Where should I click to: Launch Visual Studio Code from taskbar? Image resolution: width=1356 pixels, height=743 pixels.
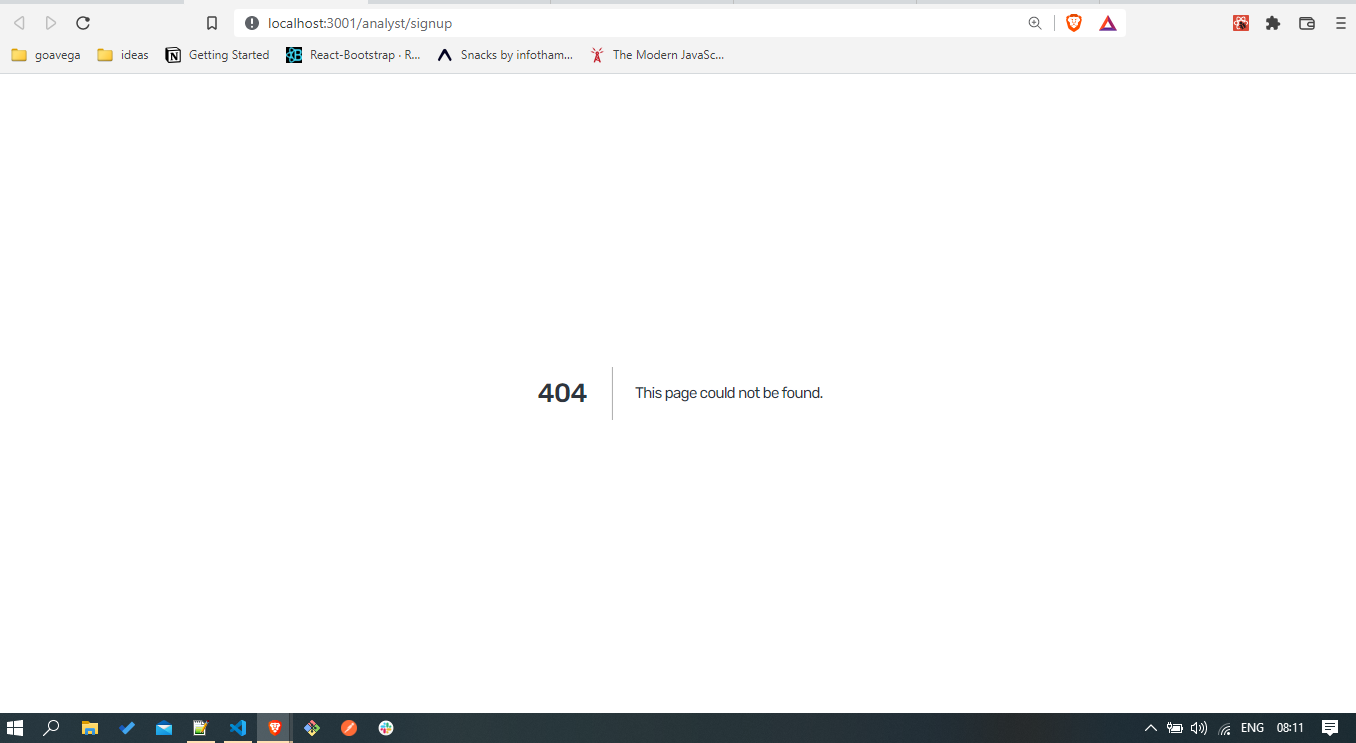(x=237, y=727)
